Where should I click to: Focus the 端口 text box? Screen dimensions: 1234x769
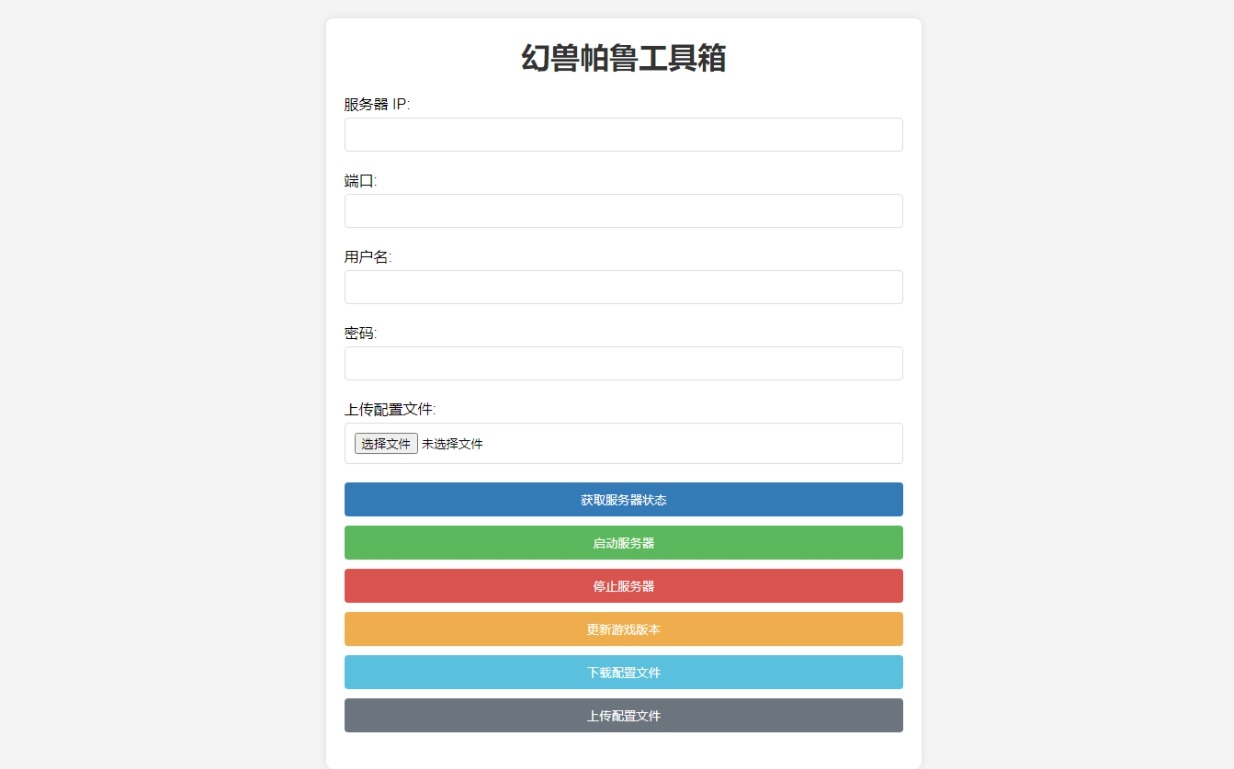623,211
